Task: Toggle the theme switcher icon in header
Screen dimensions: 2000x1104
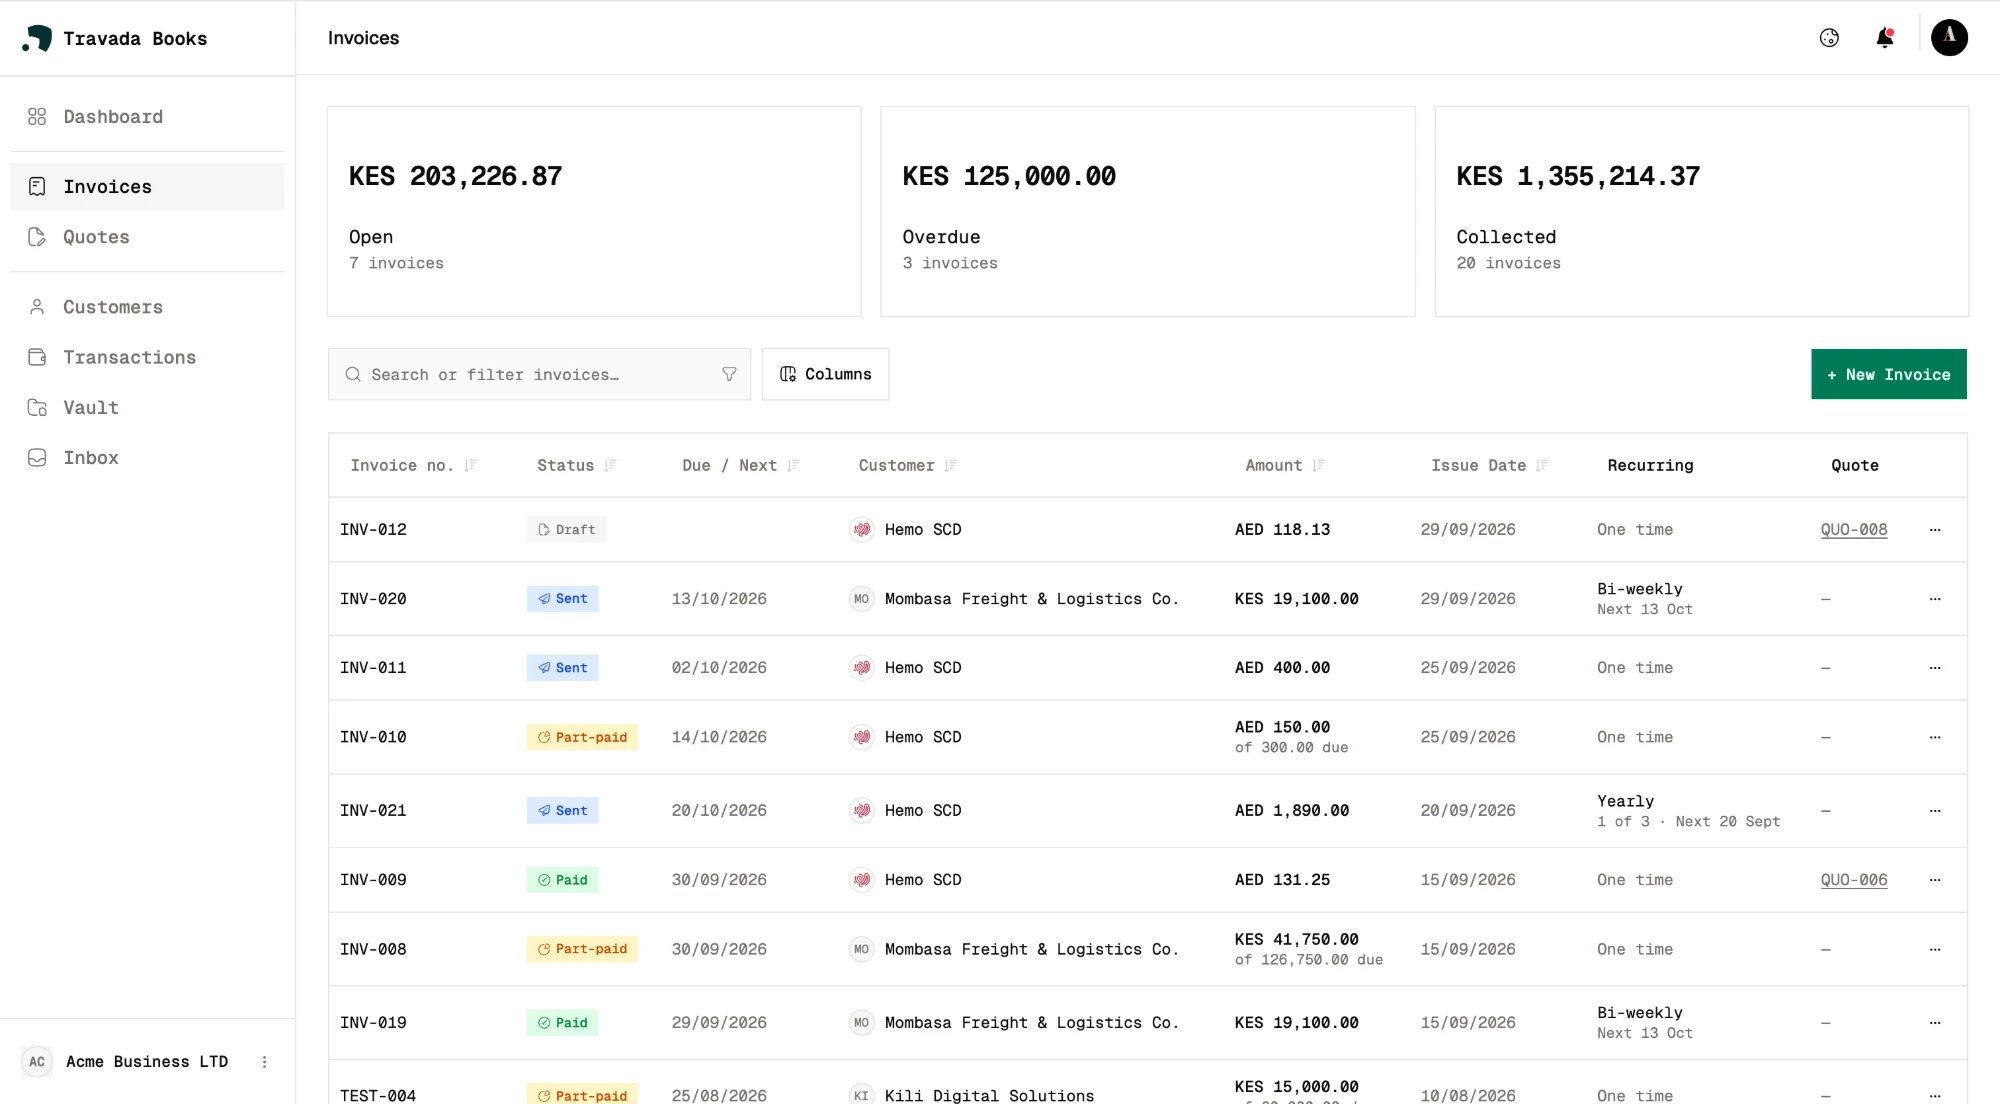Action: click(1829, 38)
